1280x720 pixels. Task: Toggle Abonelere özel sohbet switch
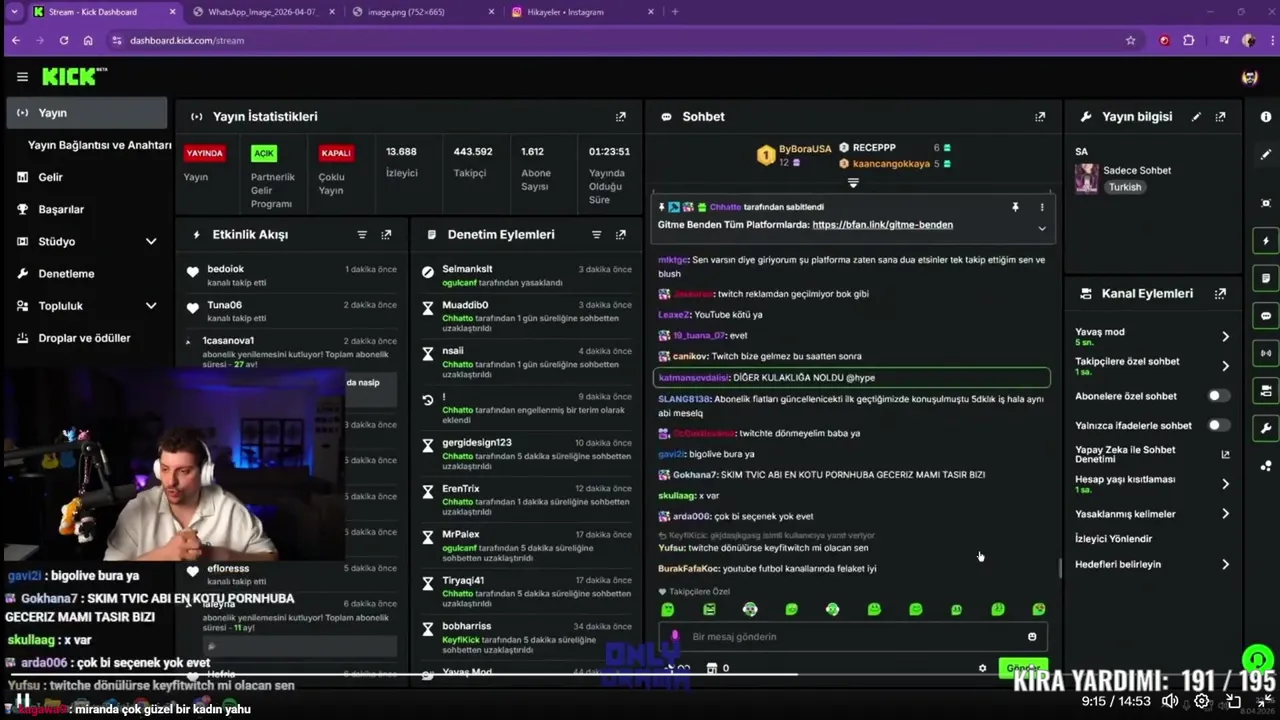[x=1218, y=396]
